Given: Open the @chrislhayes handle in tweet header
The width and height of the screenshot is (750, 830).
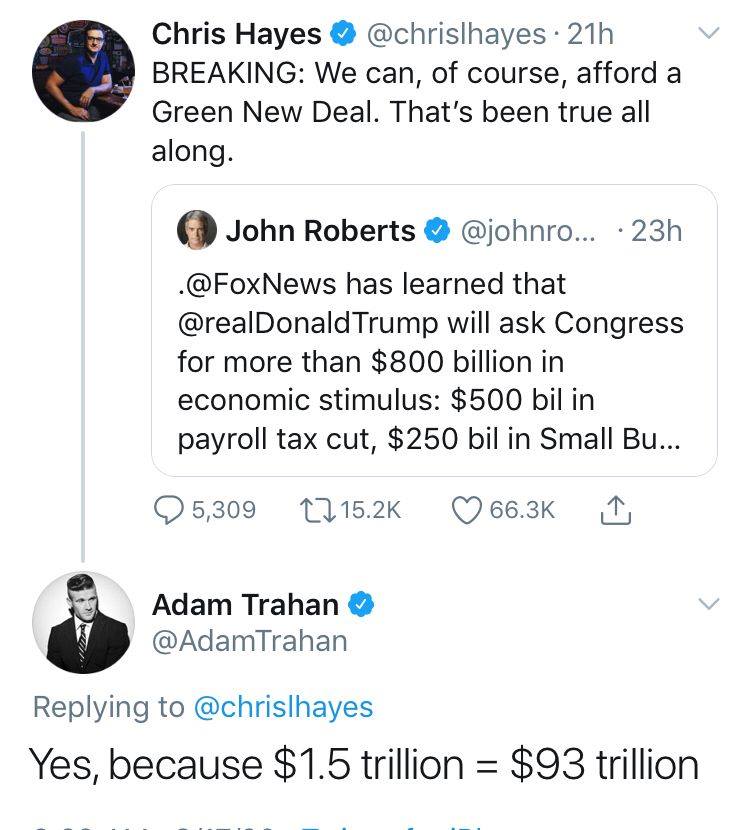Looking at the screenshot, I should (x=456, y=34).
